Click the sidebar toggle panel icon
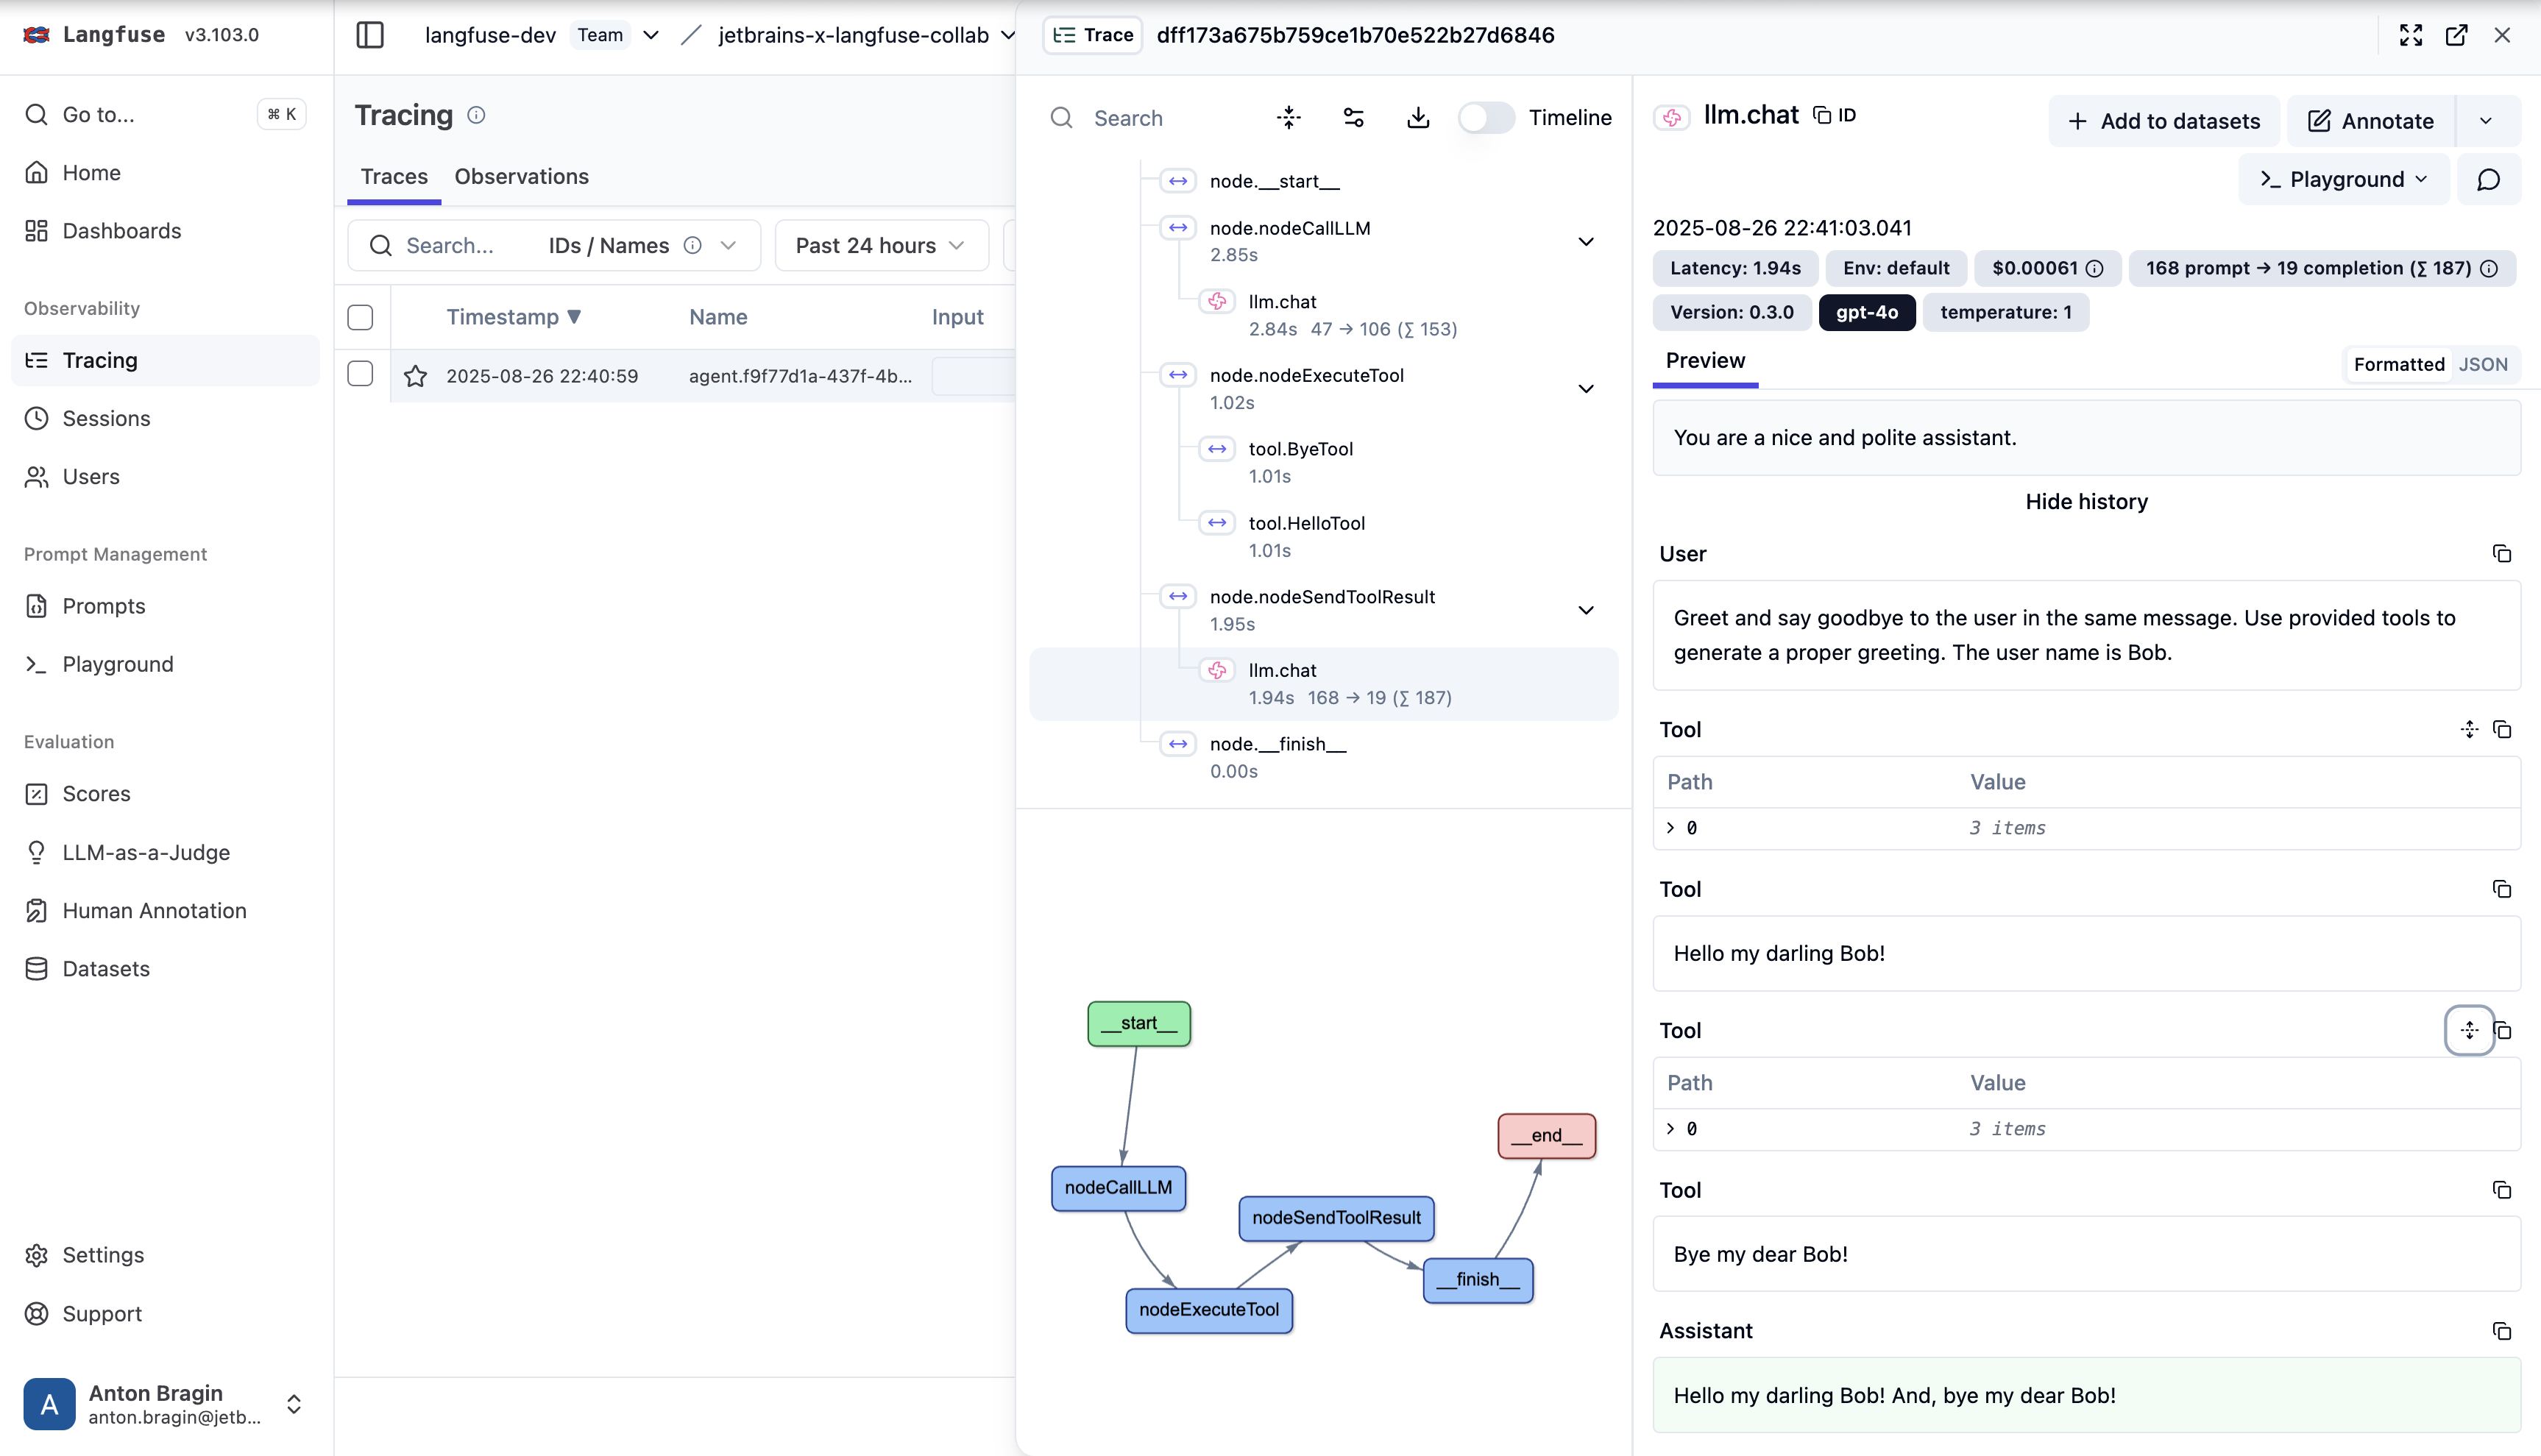Viewport: 2541px width, 1456px height. (x=370, y=35)
